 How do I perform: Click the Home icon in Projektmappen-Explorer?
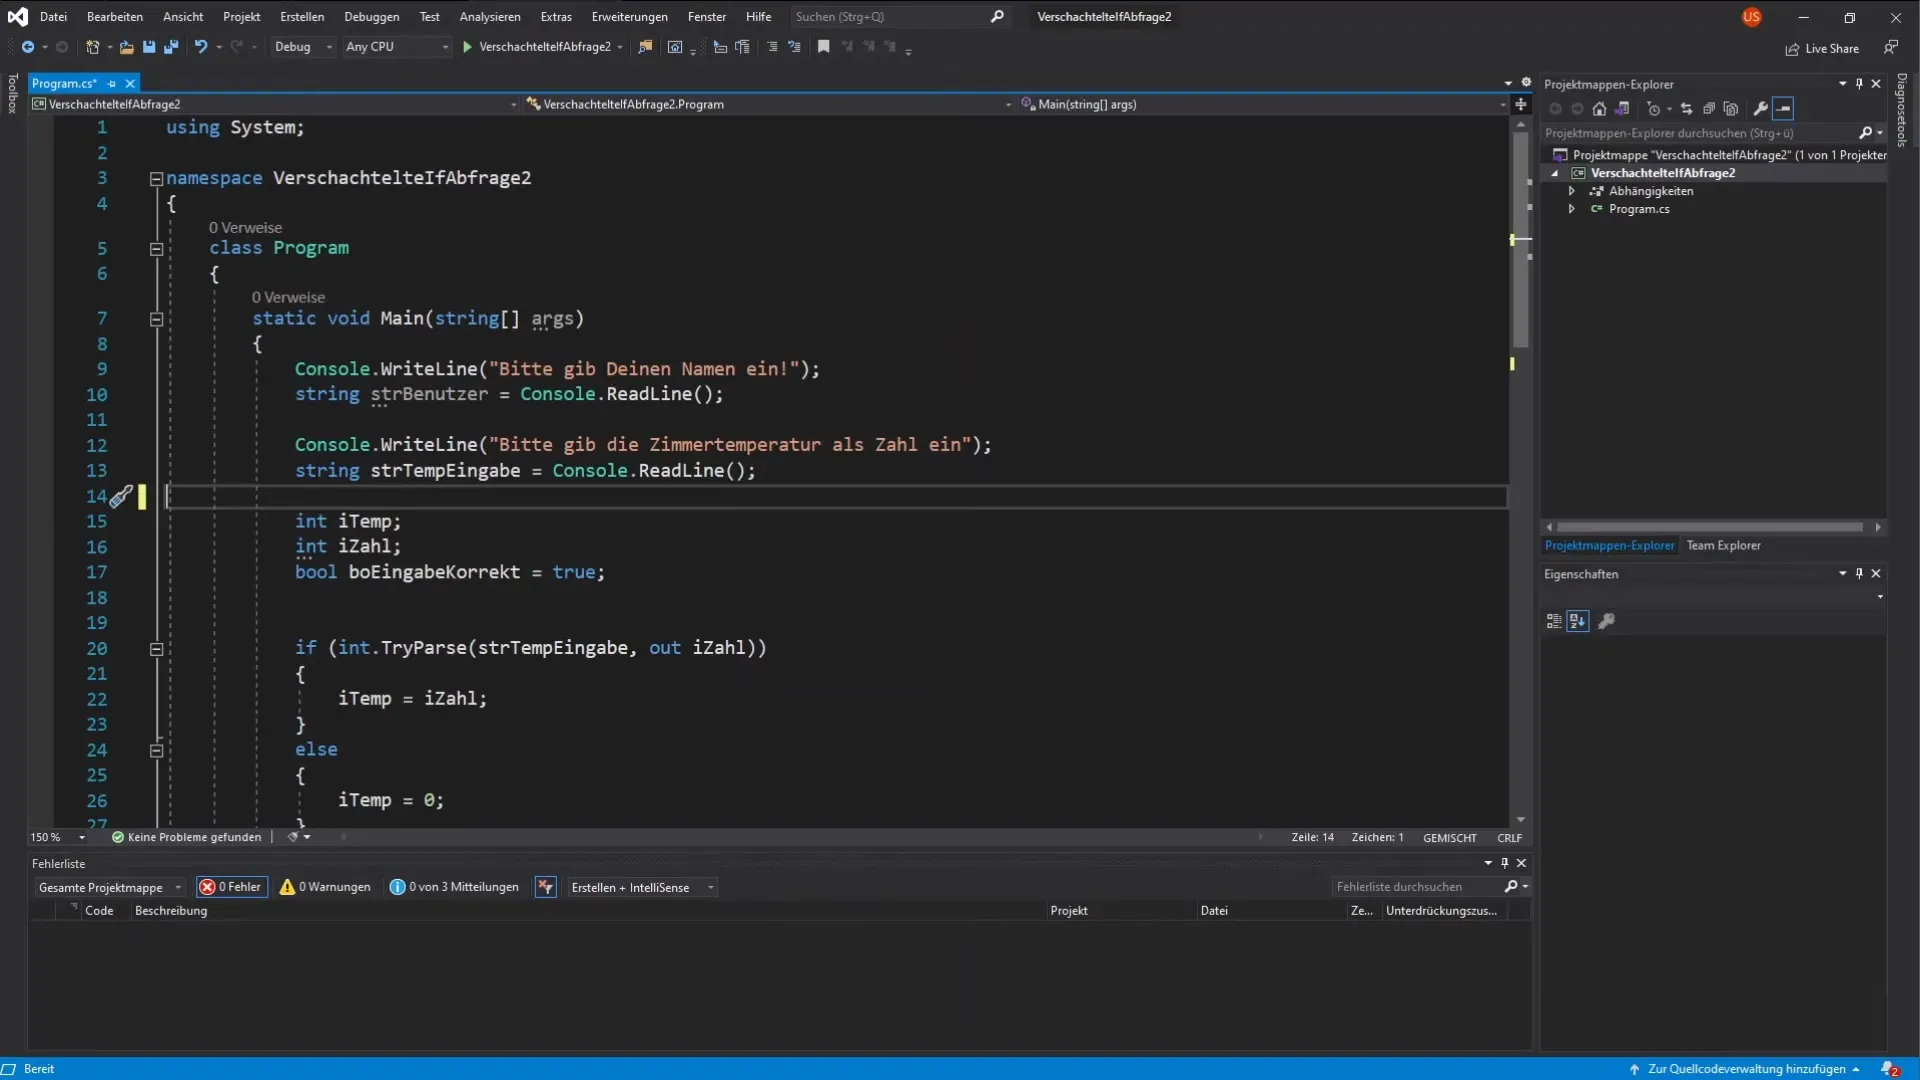1599,109
